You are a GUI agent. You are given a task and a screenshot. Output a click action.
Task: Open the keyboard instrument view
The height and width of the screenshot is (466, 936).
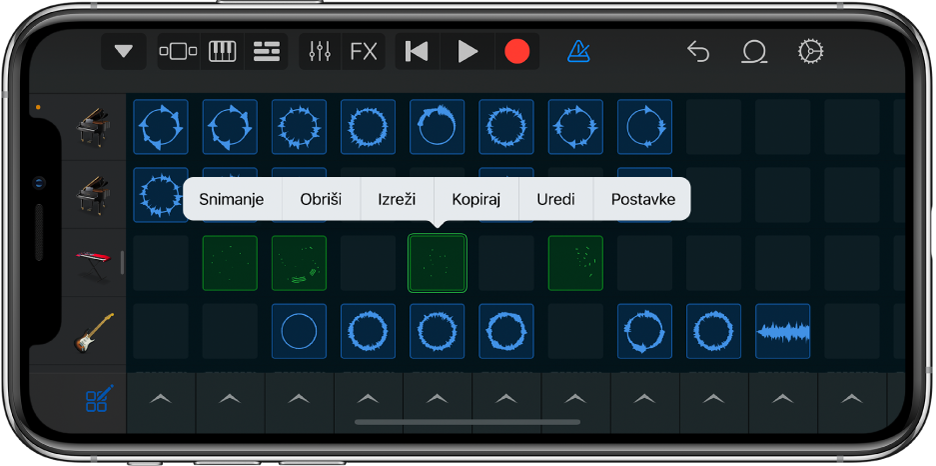tap(222, 52)
